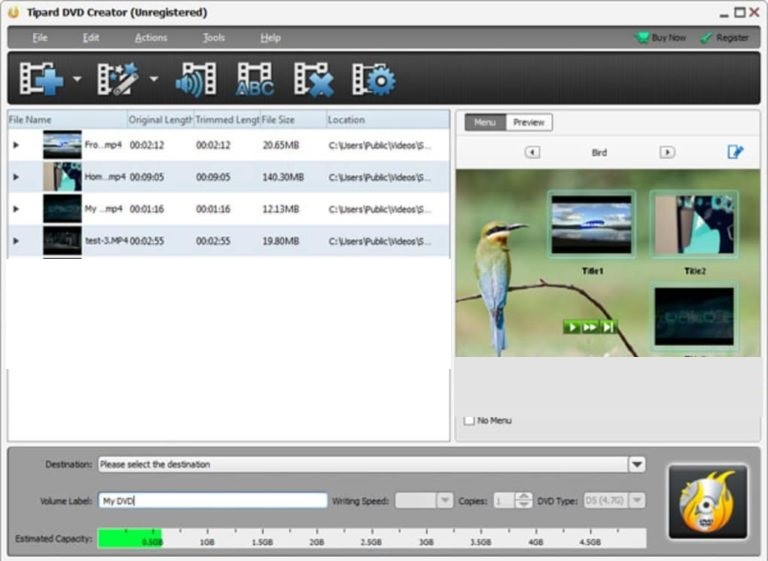Click the Title2 label in preview

[x=695, y=270]
